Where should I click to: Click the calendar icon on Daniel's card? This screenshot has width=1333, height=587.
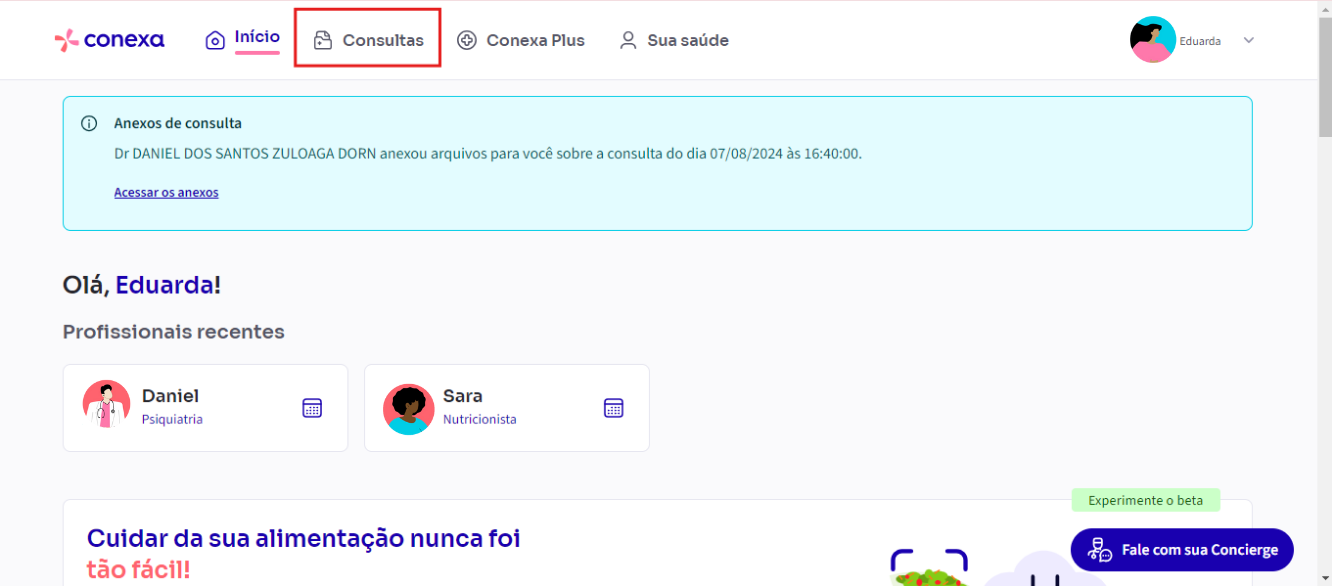(x=312, y=408)
